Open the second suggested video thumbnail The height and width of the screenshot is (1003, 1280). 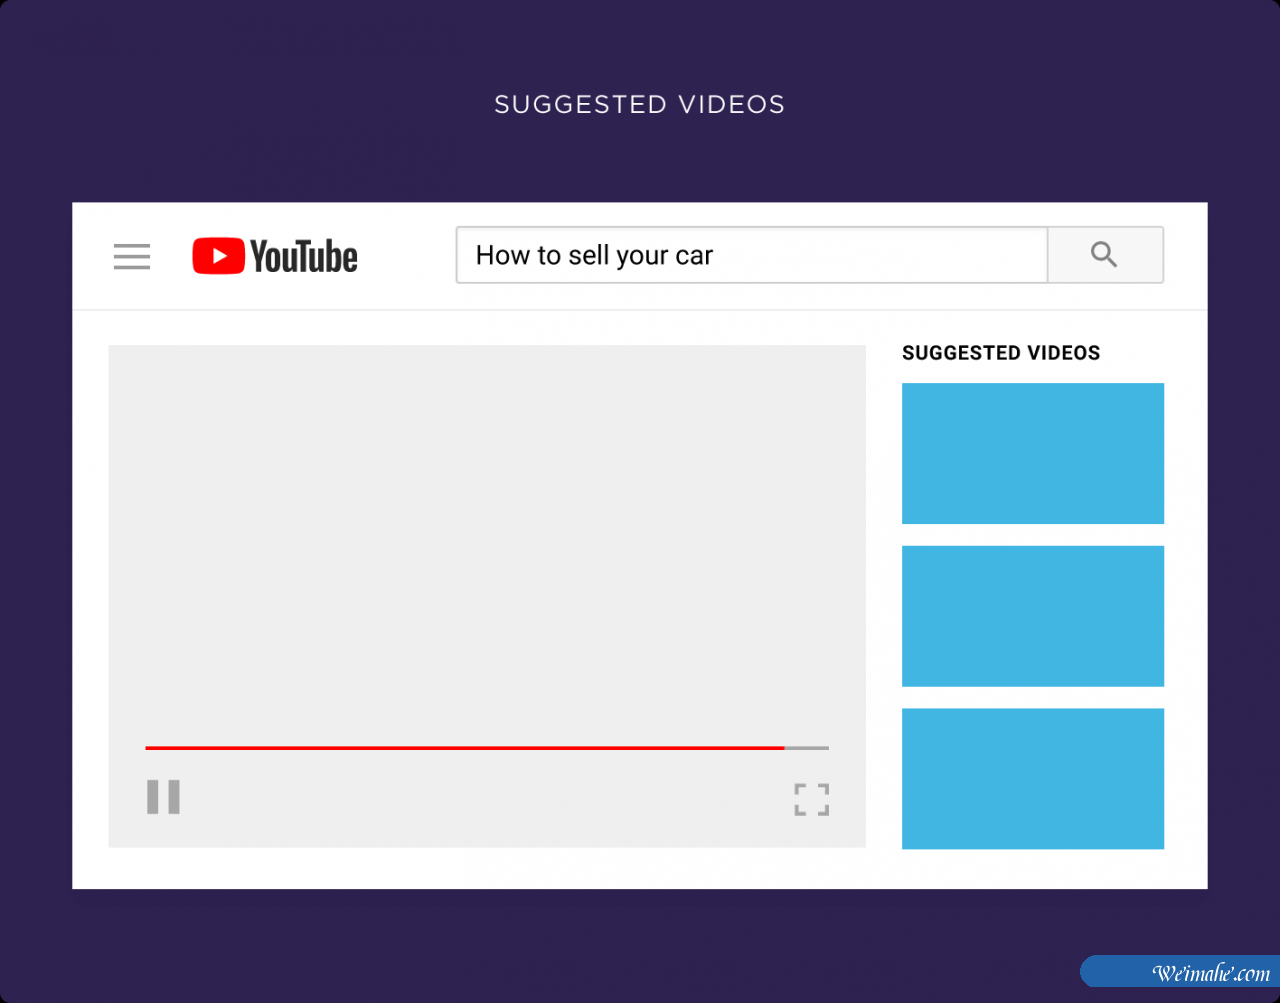[x=1032, y=616]
